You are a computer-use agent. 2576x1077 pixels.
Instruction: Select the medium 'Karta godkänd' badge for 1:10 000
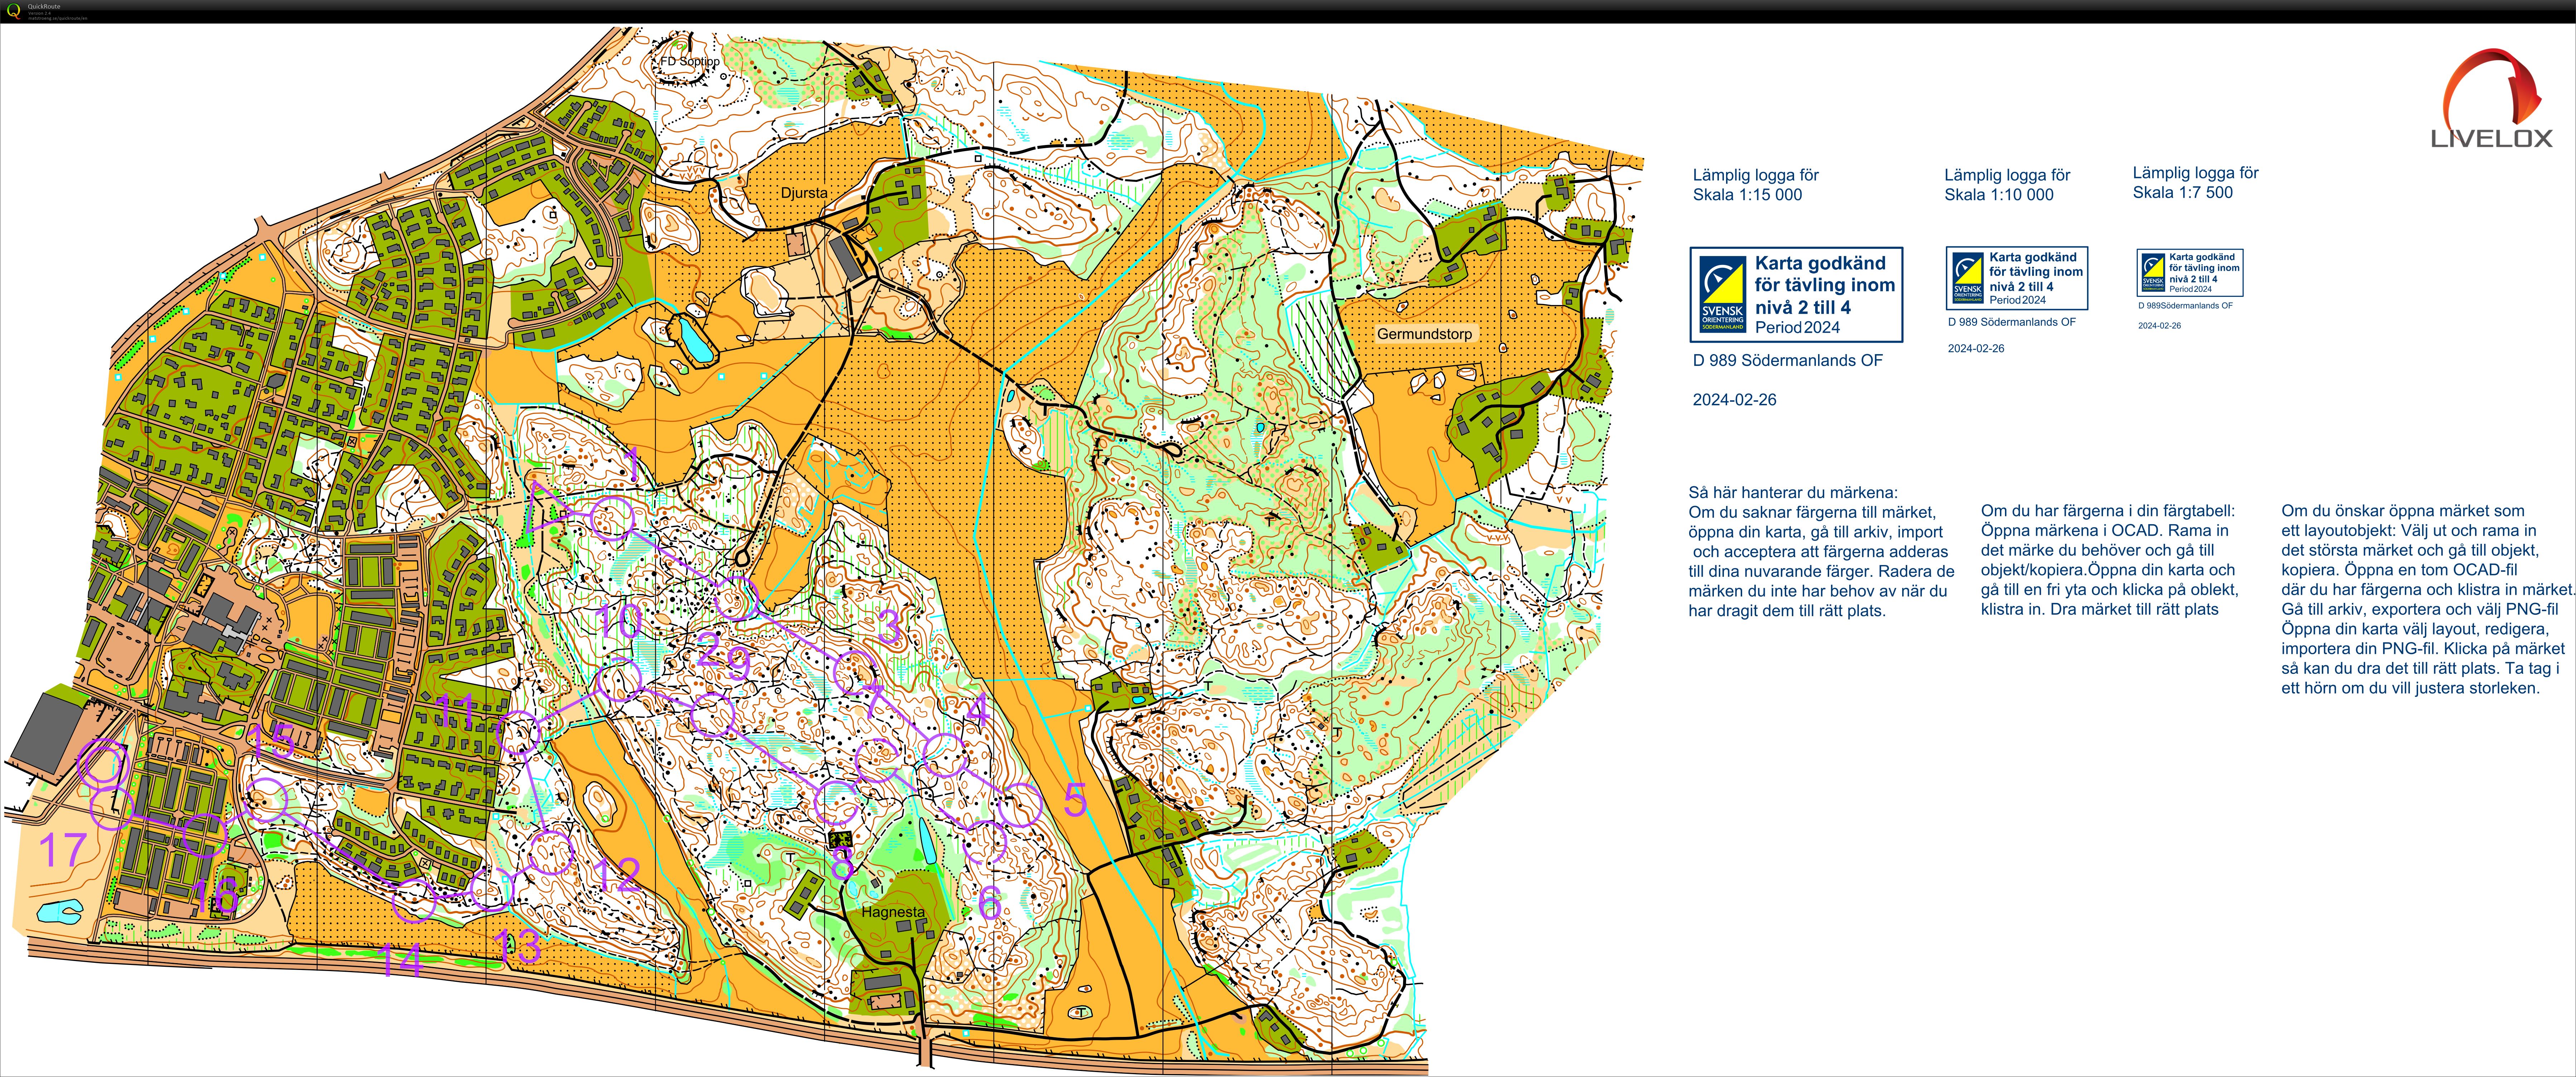[x=2018, y=278]
